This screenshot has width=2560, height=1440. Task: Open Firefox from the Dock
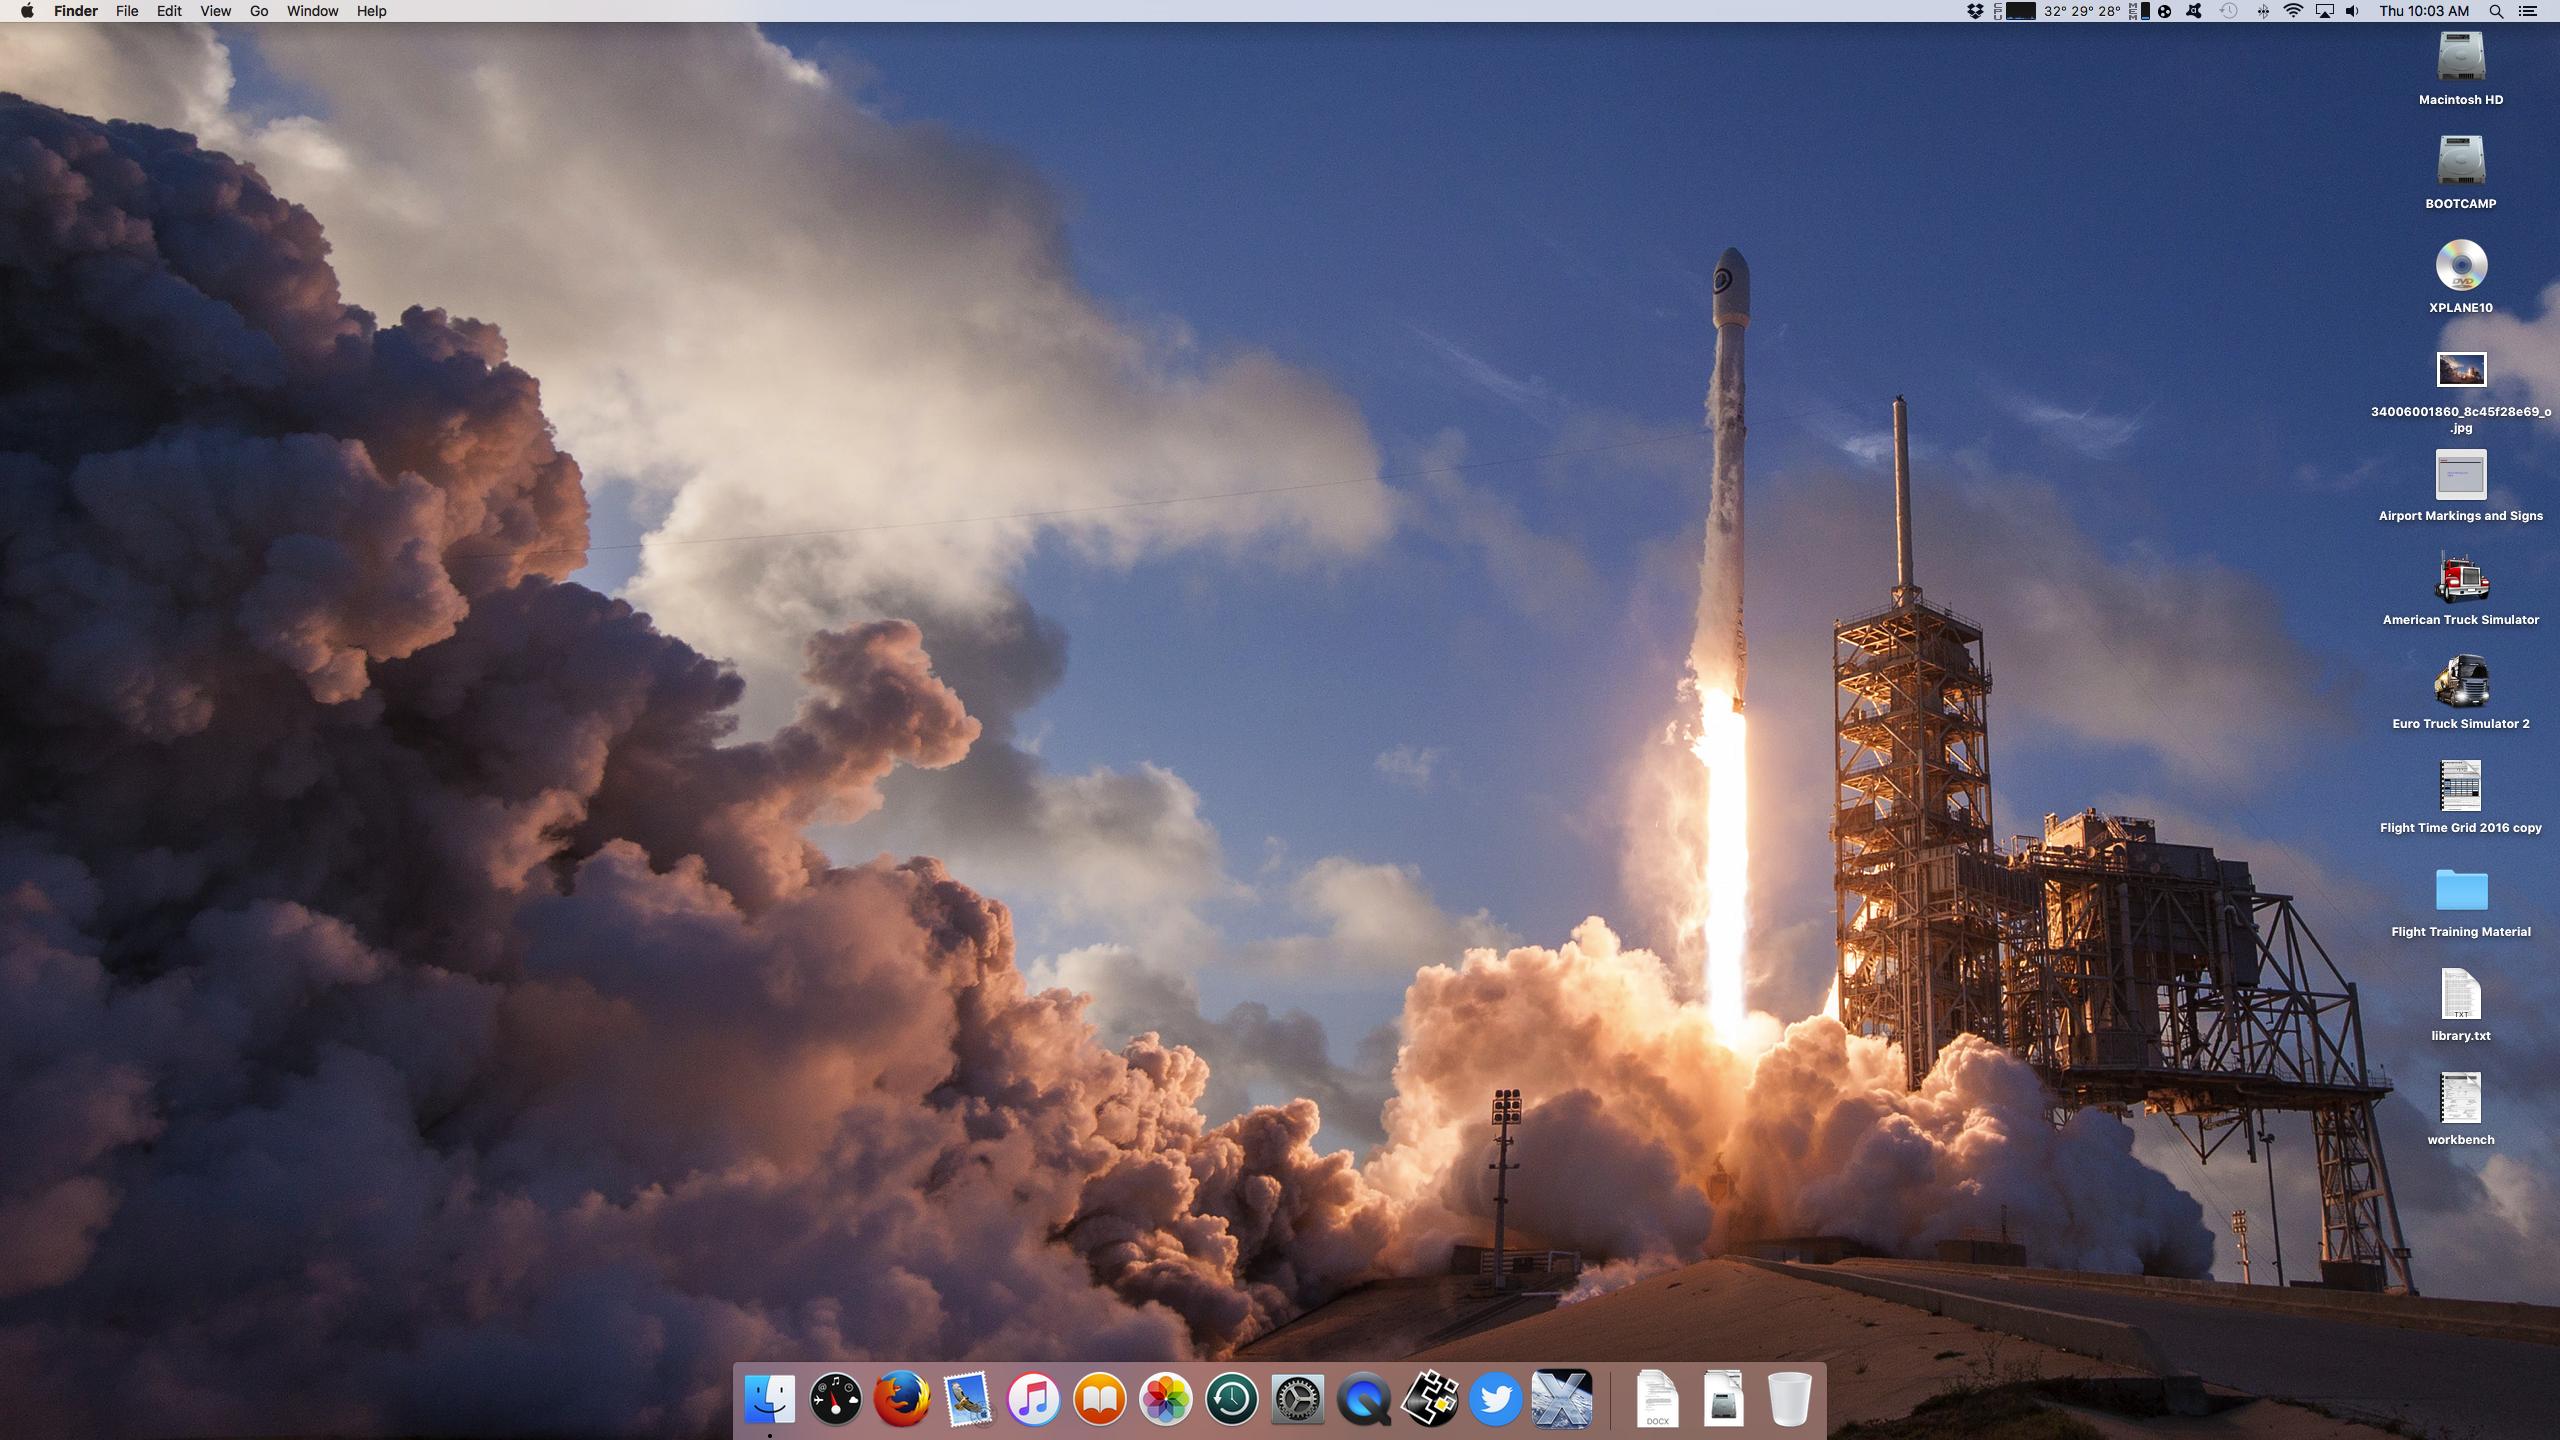point(902,1398)
